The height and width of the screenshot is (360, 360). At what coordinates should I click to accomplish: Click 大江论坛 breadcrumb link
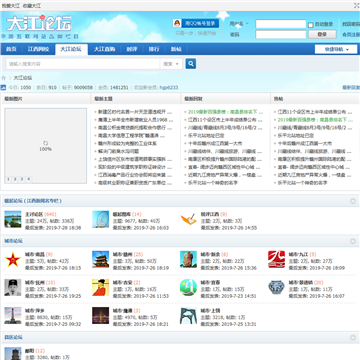23,78
